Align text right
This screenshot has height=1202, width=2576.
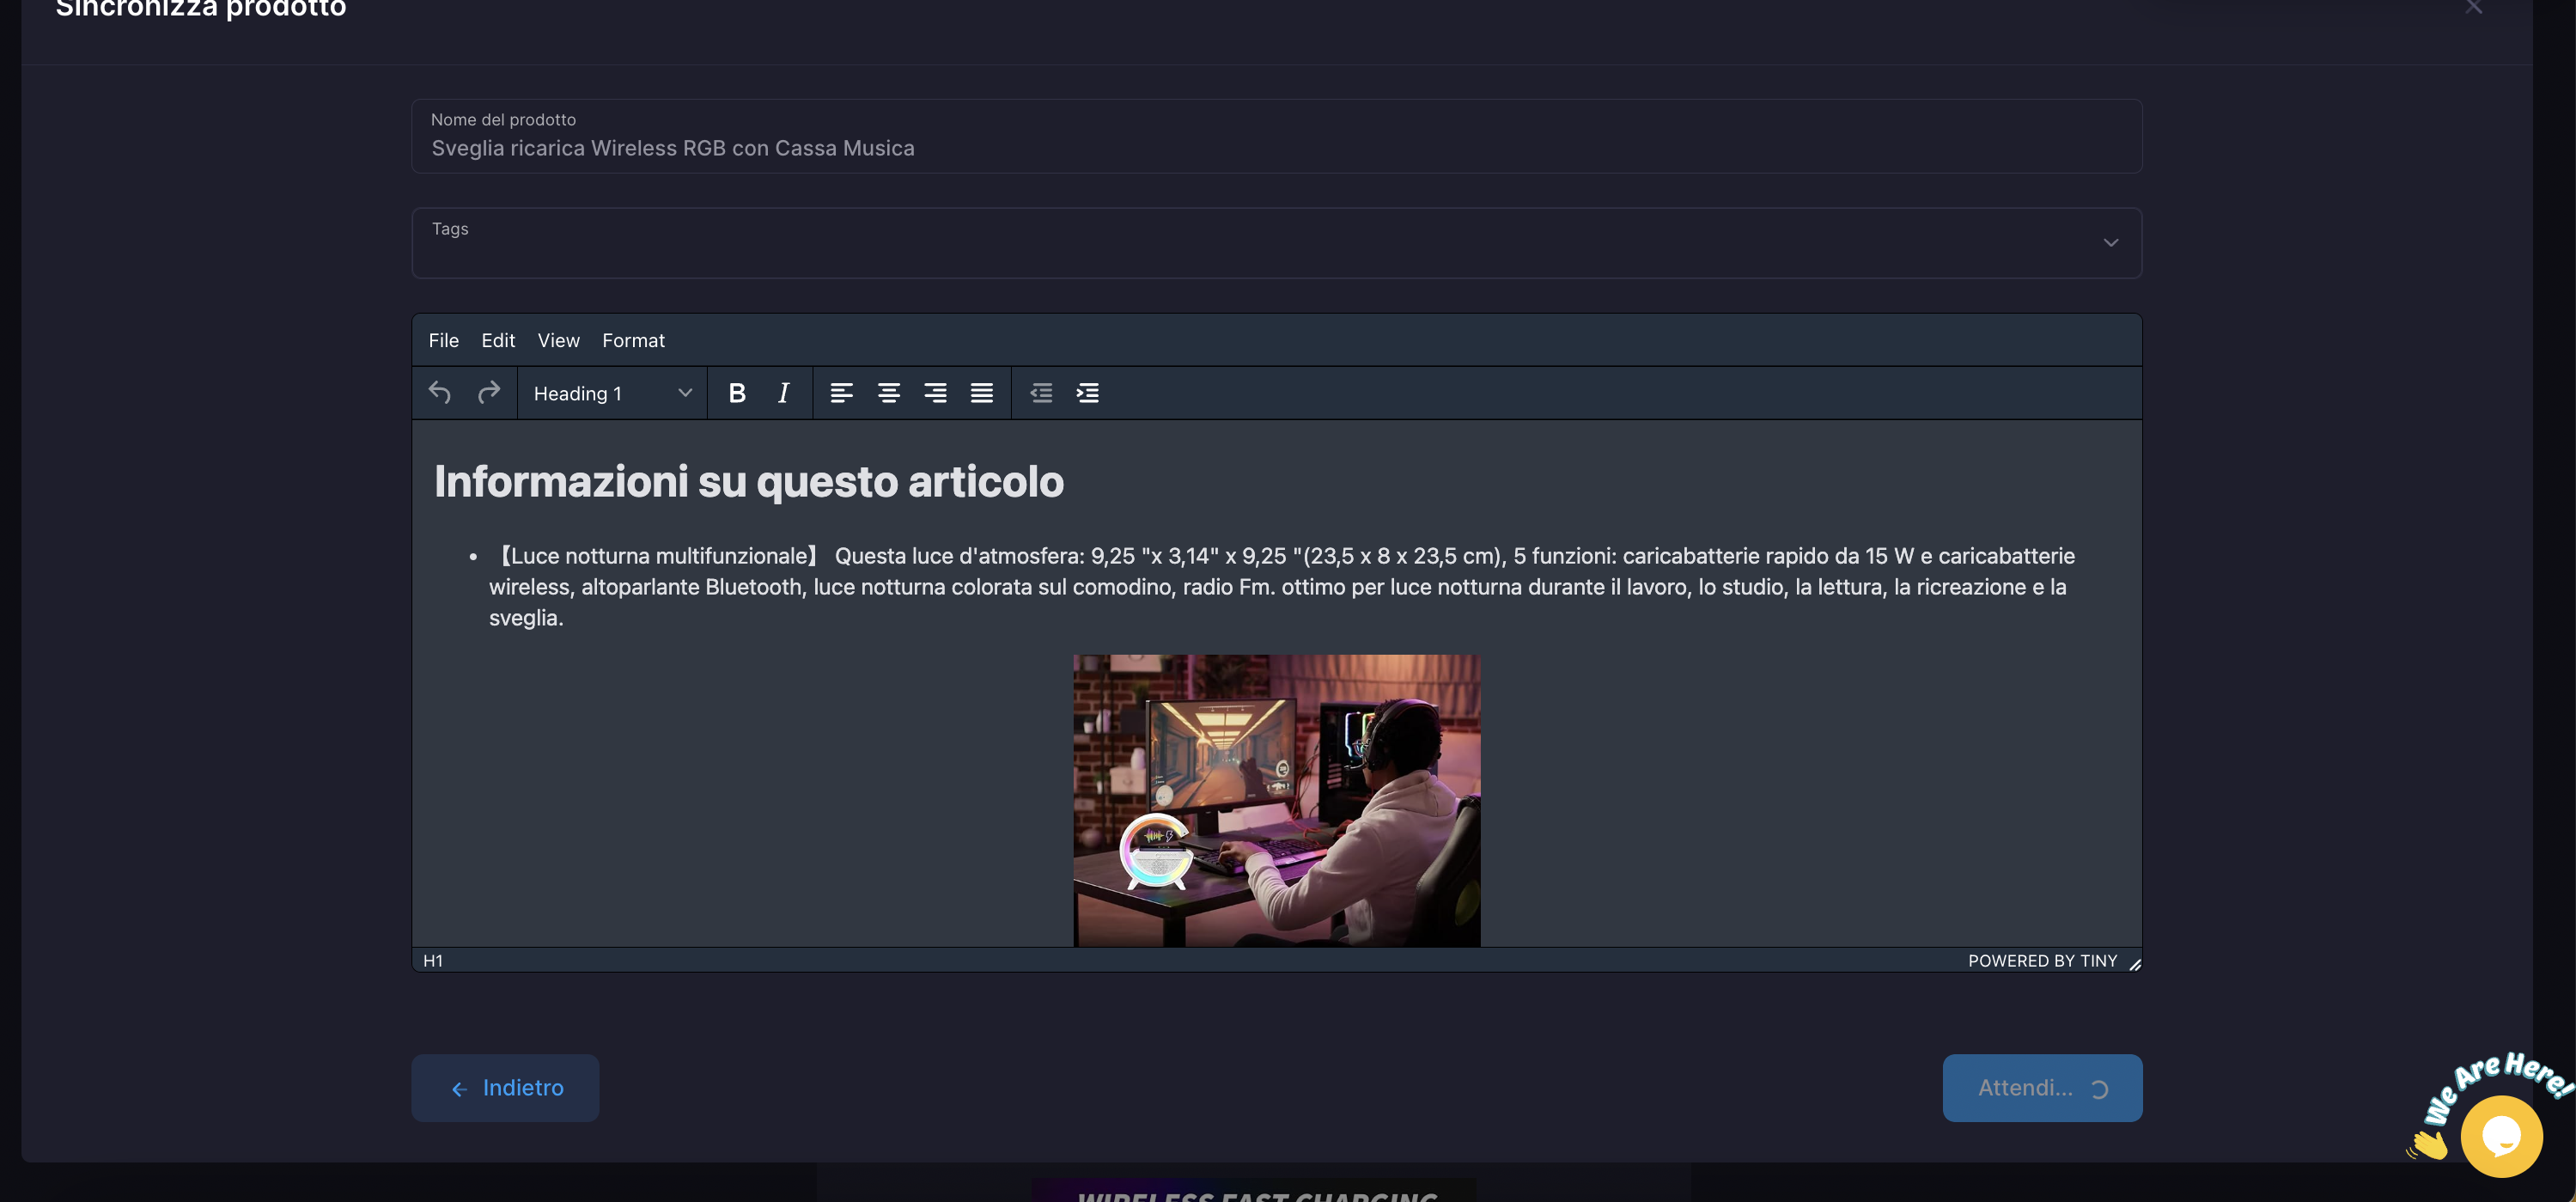(x=935, y=393)
